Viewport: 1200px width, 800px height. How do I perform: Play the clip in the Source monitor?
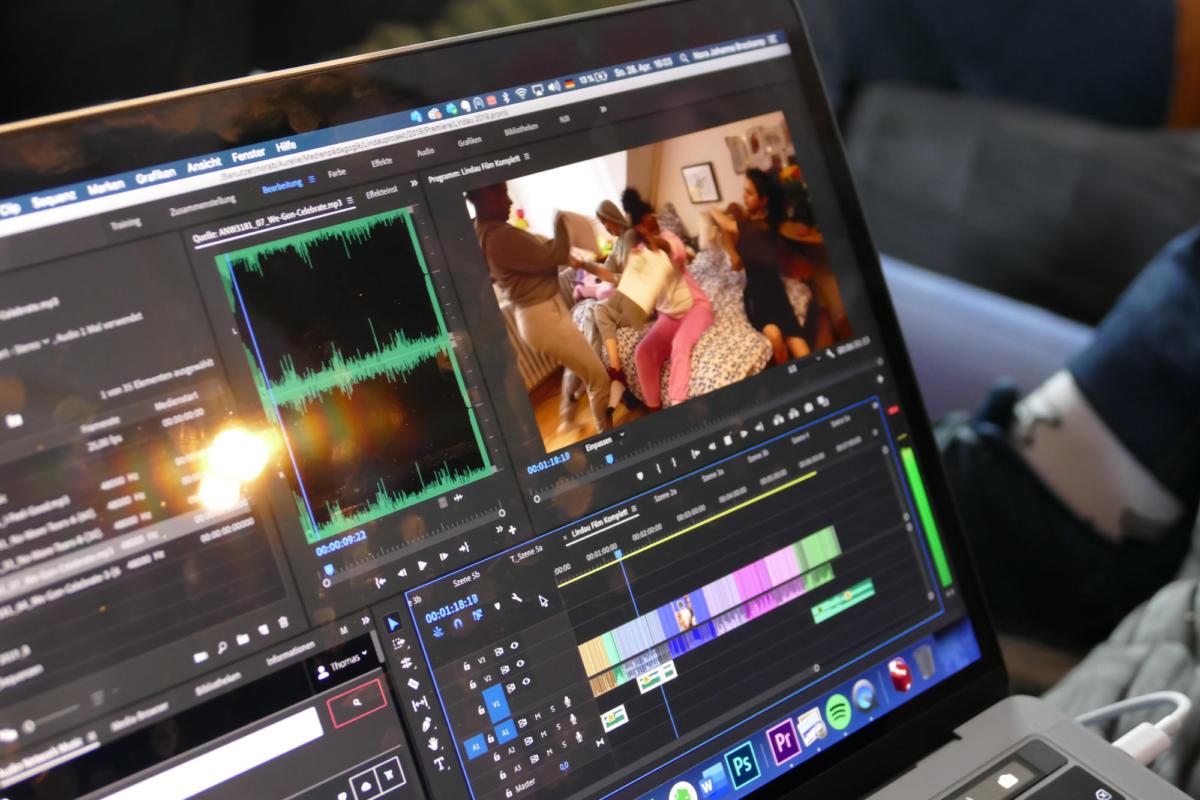422,565
